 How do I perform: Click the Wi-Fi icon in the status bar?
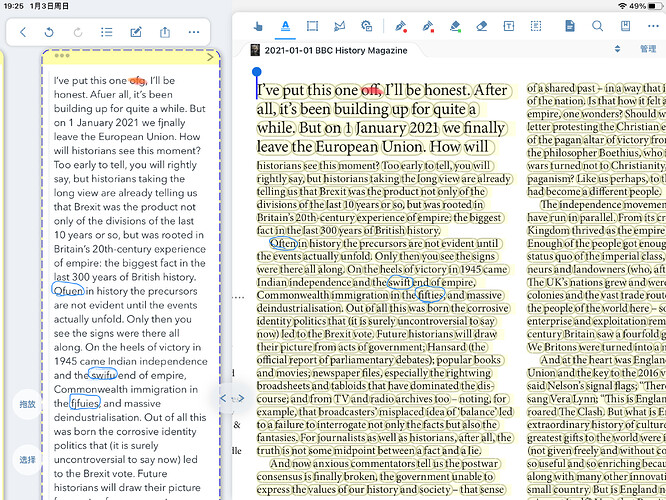tap(623, 6)
